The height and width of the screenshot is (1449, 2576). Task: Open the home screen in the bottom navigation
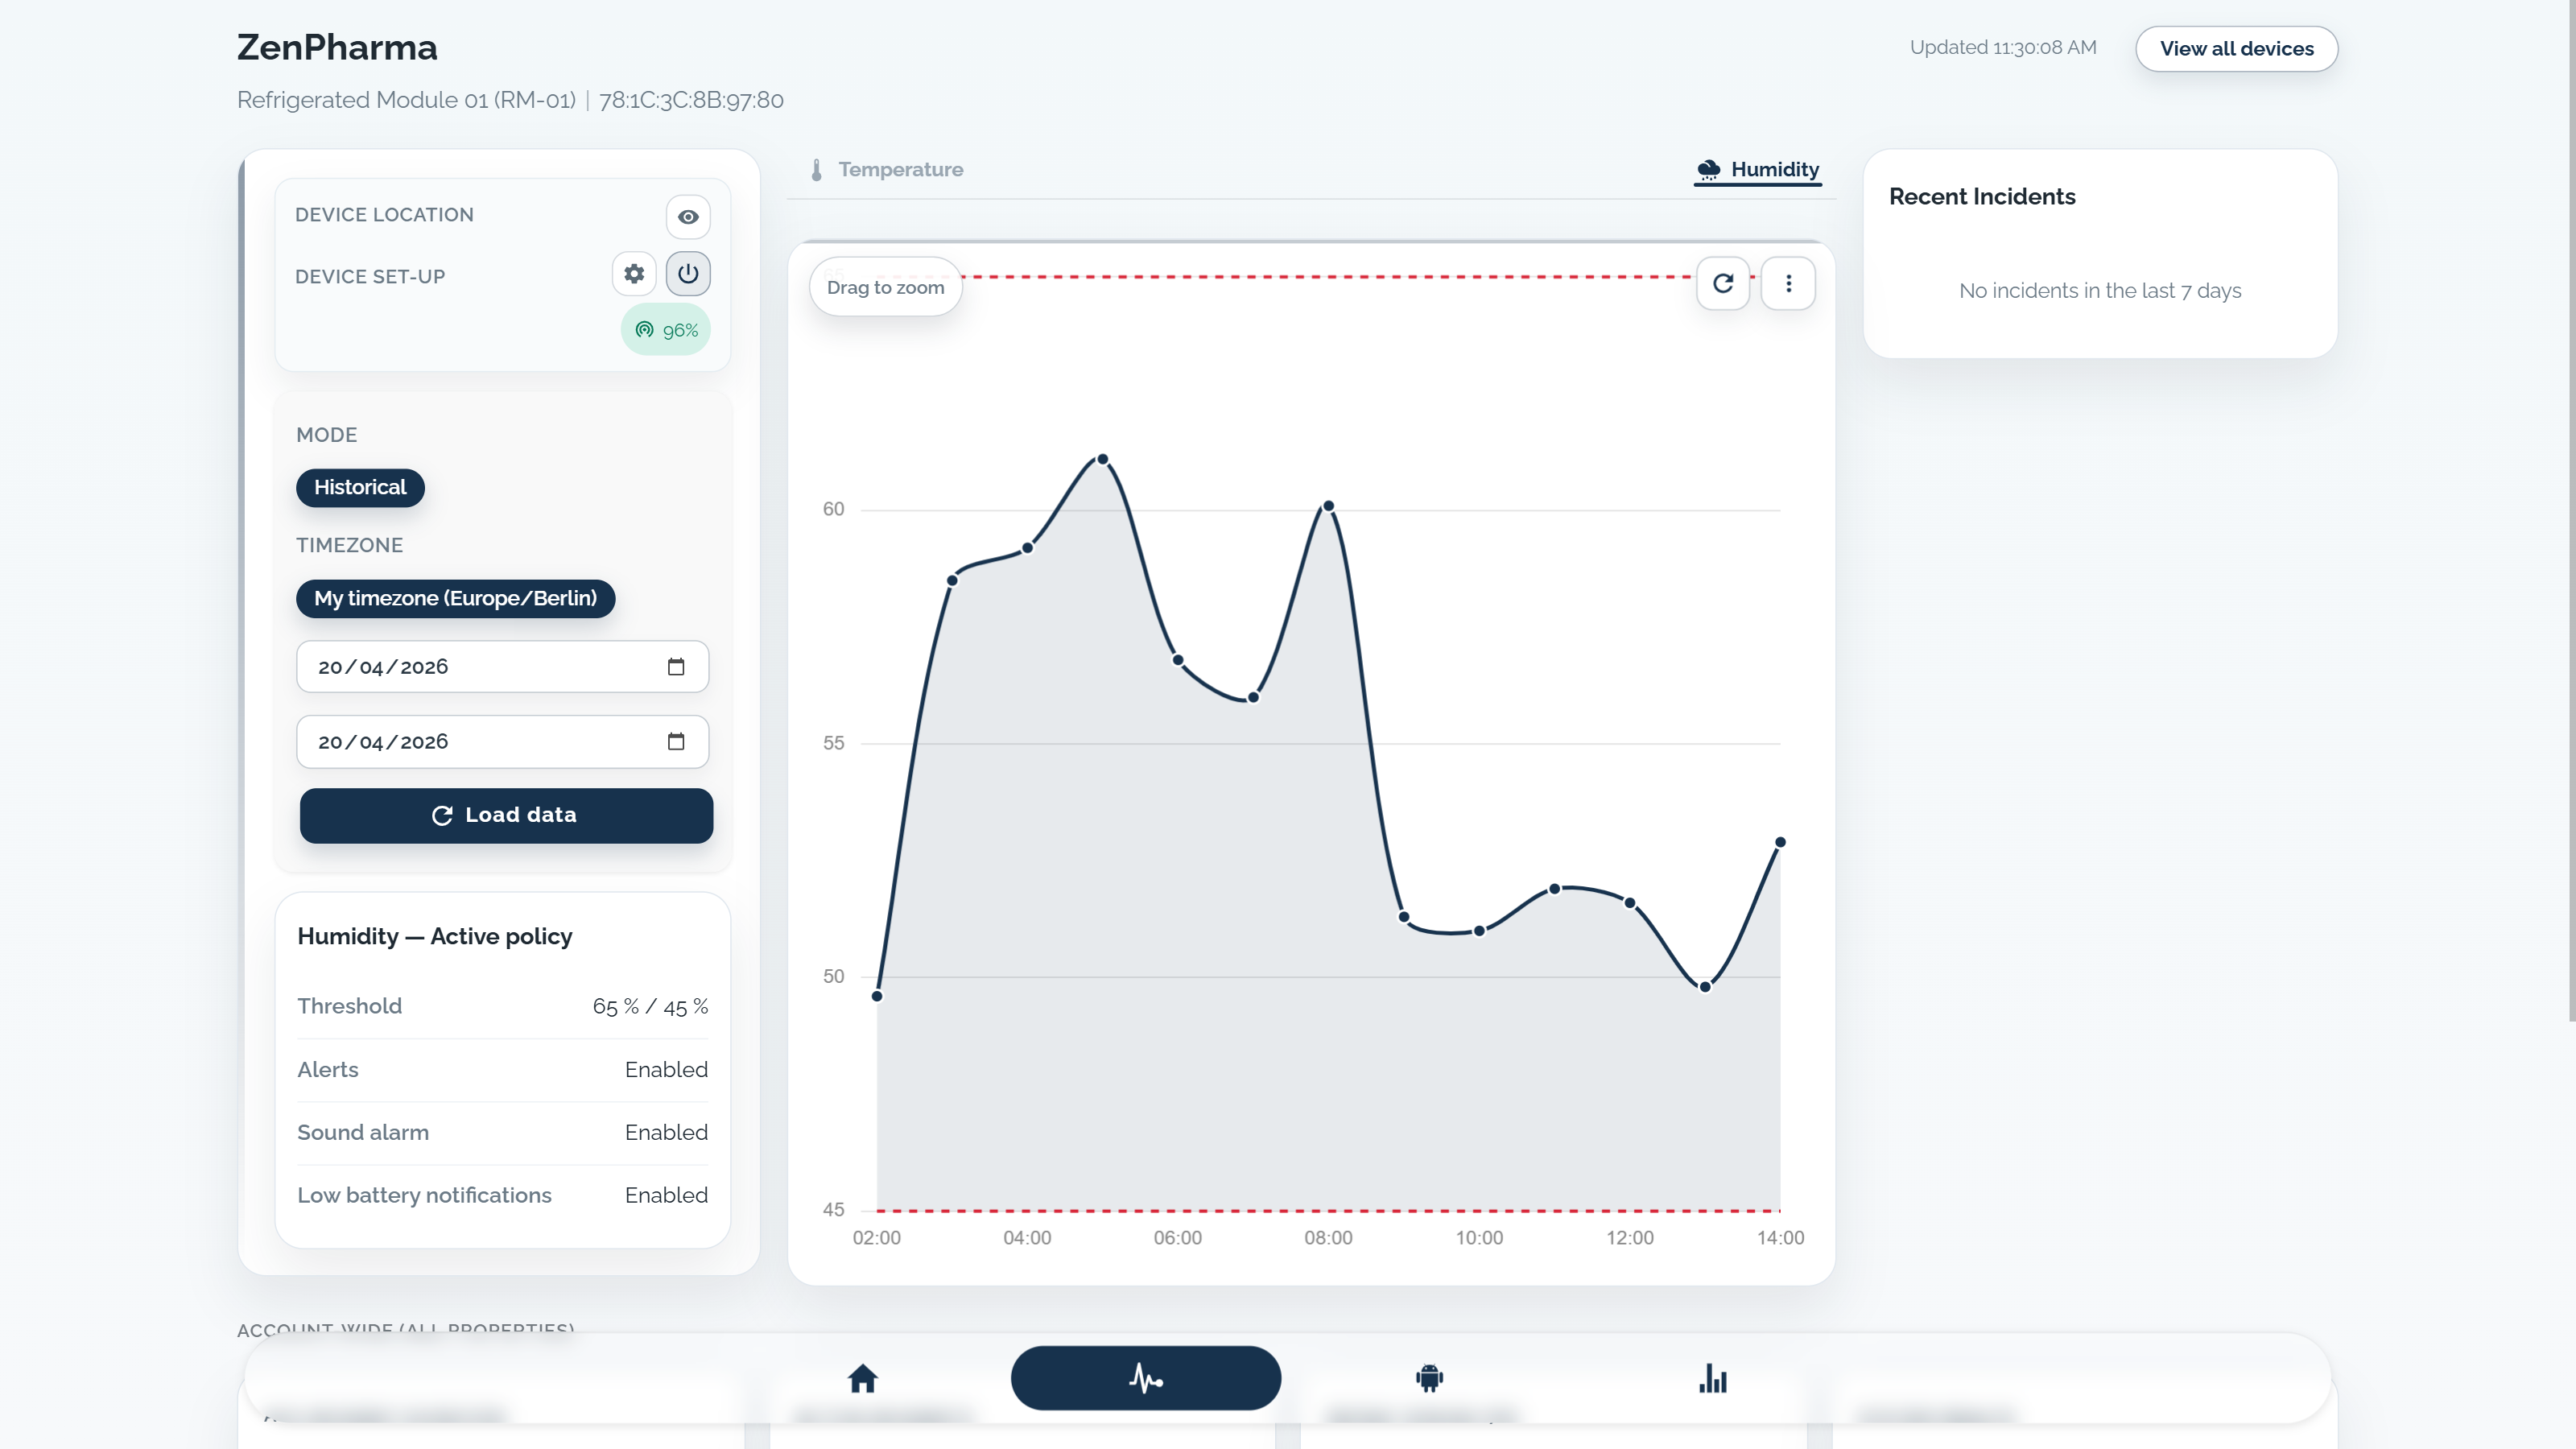click(864, 1378)
